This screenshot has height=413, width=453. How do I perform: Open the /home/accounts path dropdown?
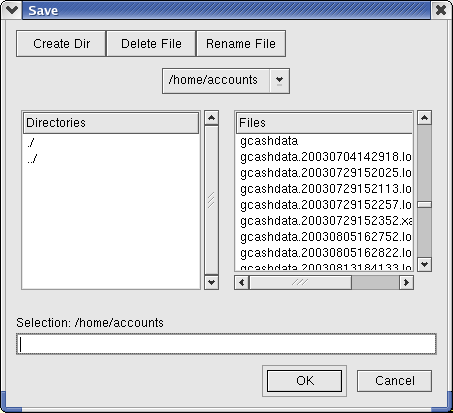coord(226,81)
